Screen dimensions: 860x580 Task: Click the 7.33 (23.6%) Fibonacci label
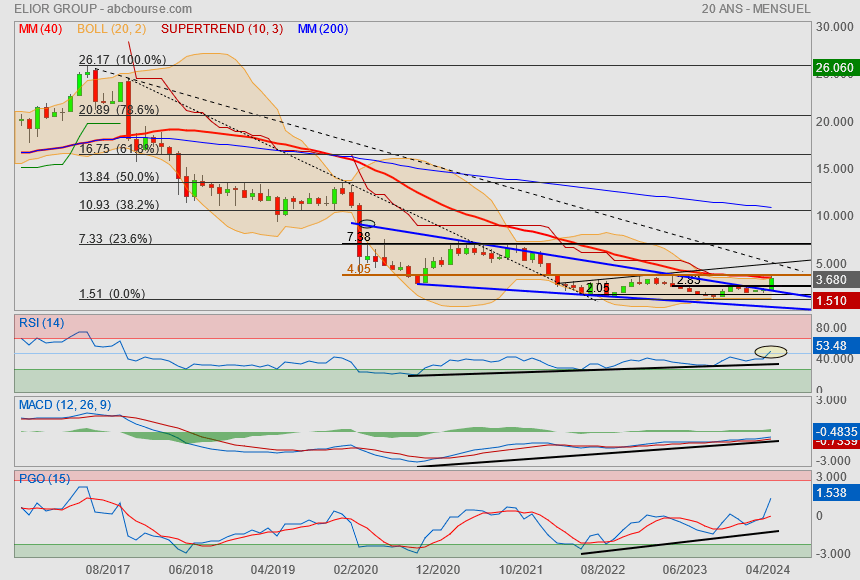(115, 239)
